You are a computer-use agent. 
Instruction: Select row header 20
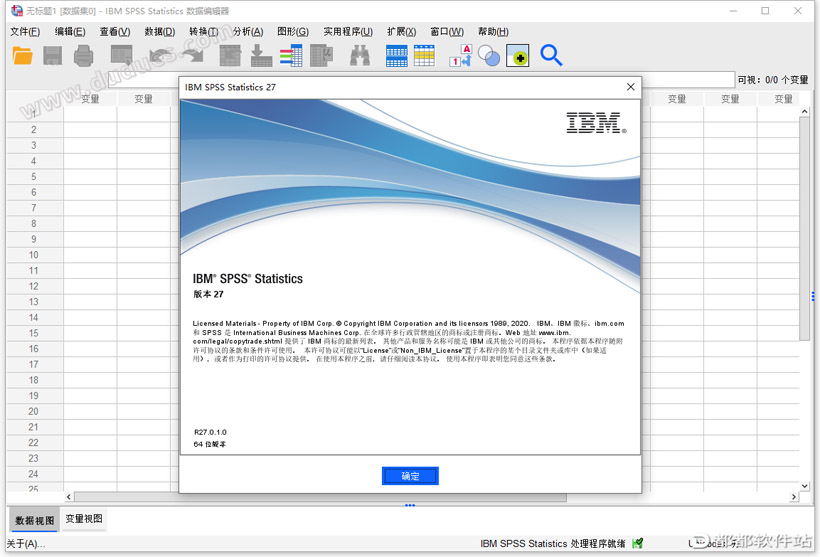tap(34, 412)
